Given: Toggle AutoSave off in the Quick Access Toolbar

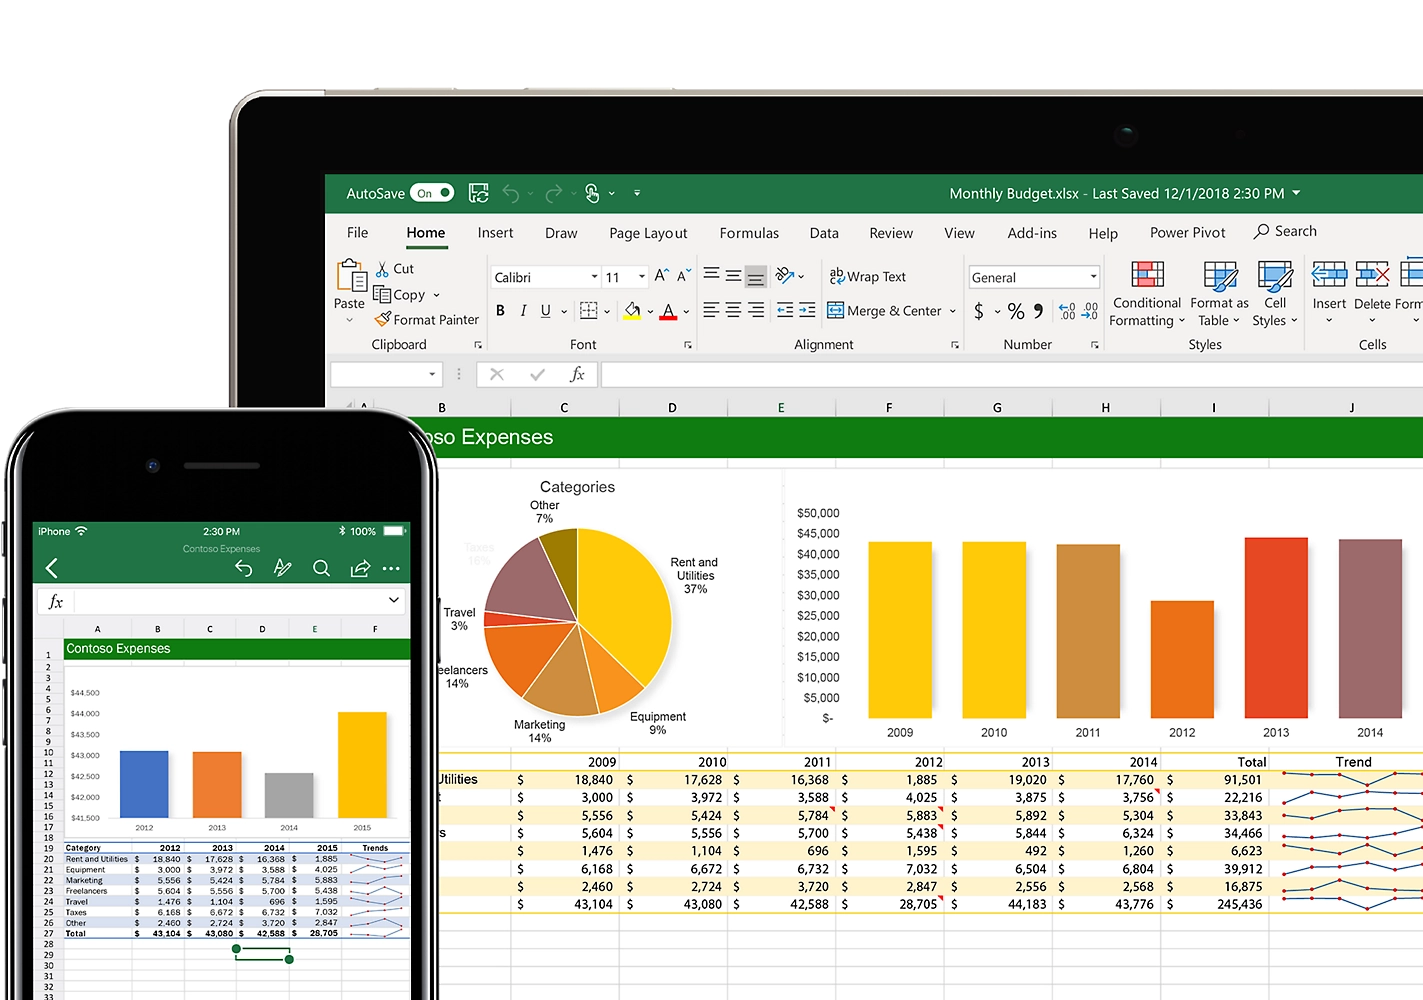Looking at the screenshot, I should (x=430, y=192).
